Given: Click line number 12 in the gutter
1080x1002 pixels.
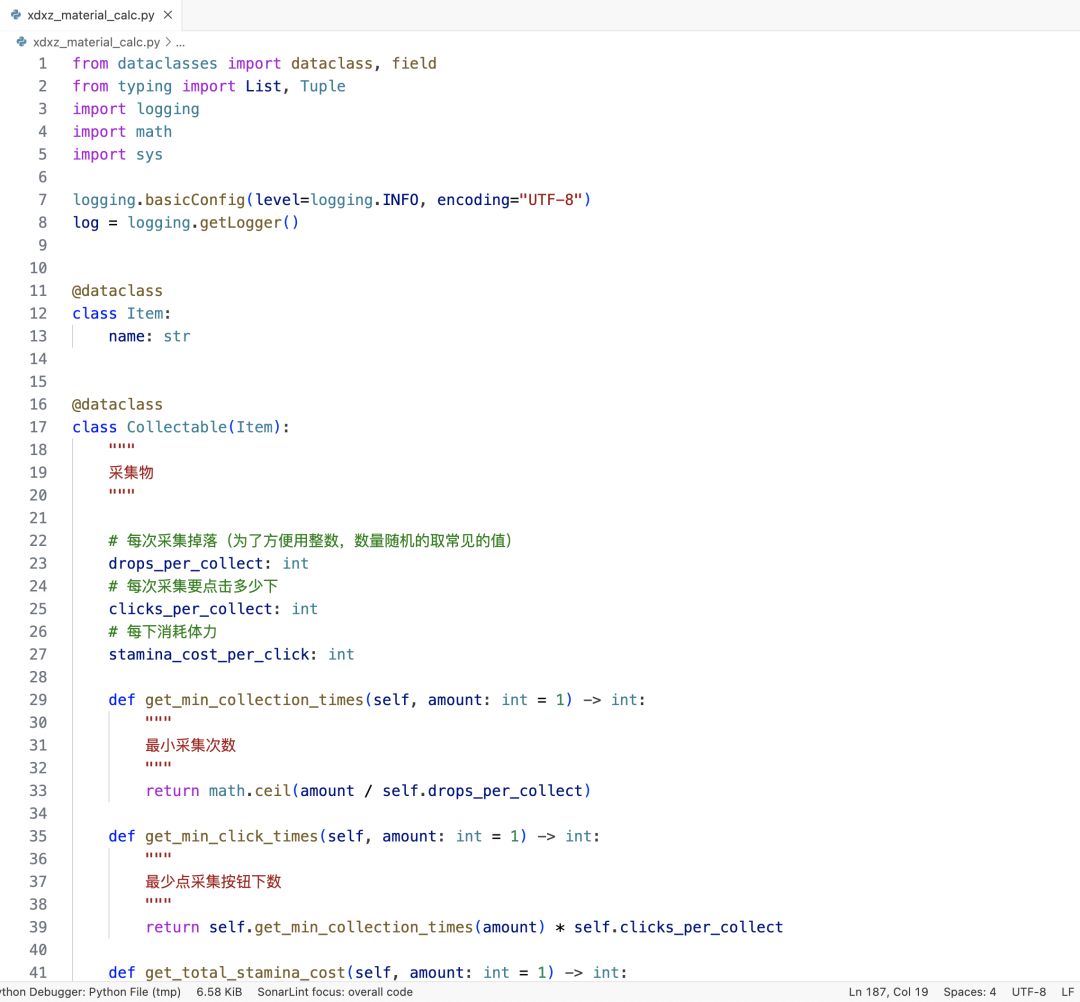Looking at the screenshot, I should [39, 313].
